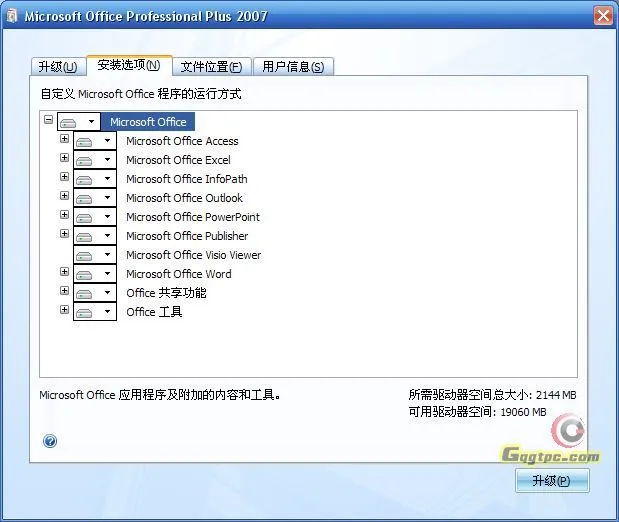619x522 pixels.
Task: Open install option dropdown for Visio Viewer
Action: [x=95, y=254]
